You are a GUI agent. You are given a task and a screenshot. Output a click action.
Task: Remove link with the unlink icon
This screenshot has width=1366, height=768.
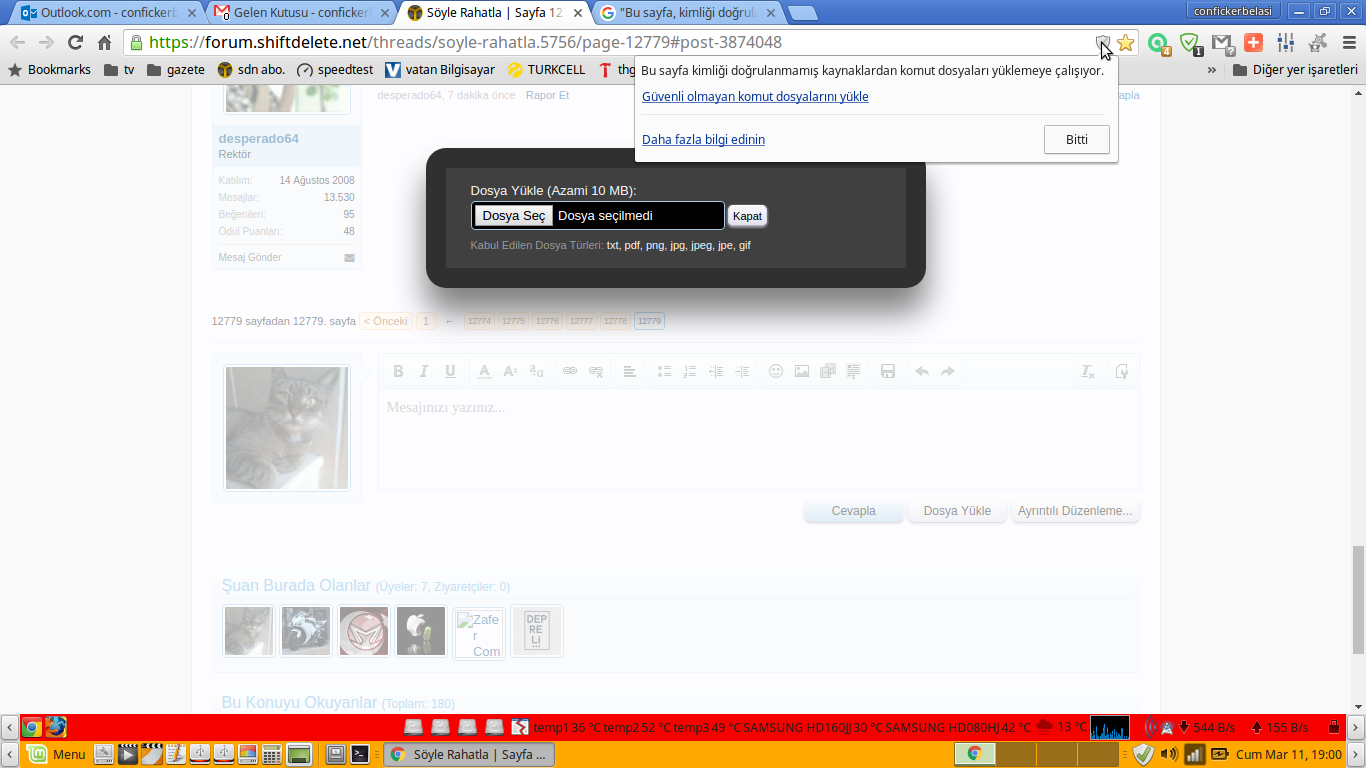(596, 371)
